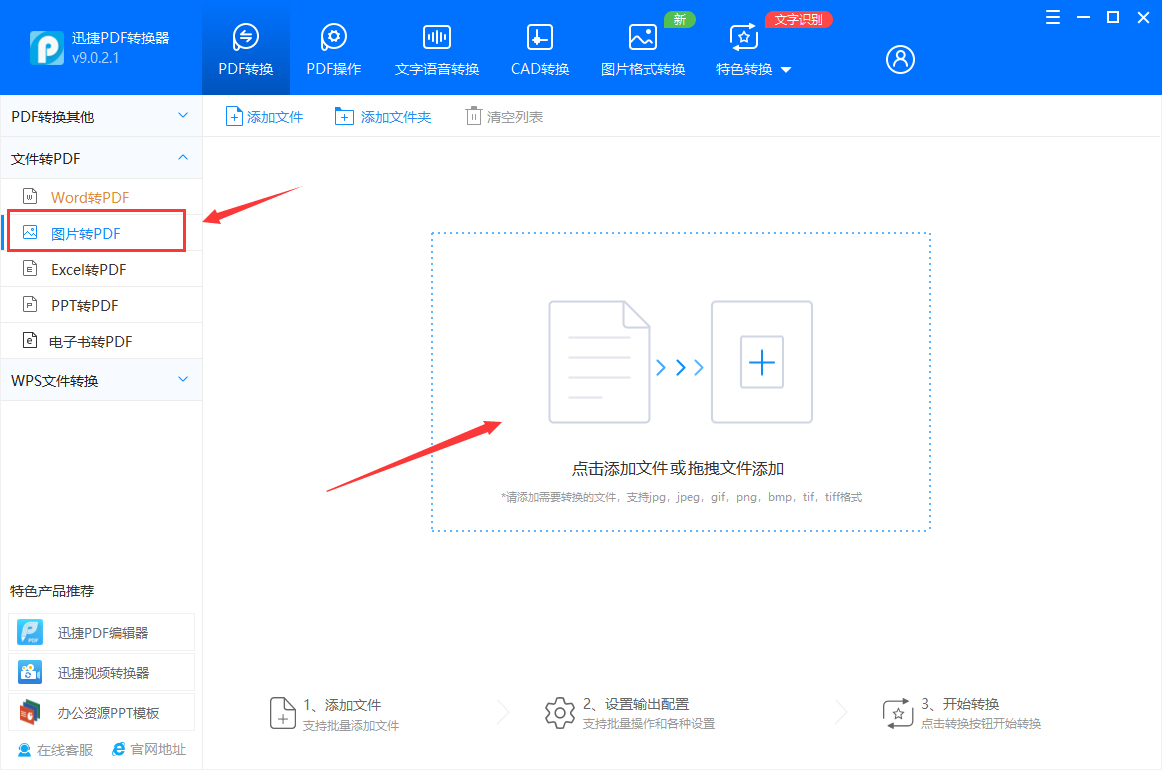Switch to the PDF转换 tab
This screenshot has width=1162, height=770.
[x=245, y=46]
